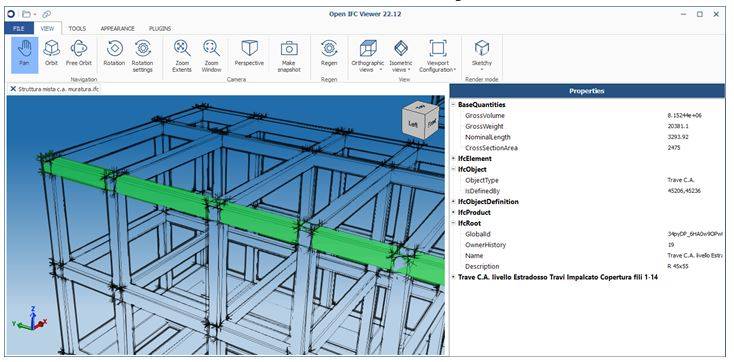Viewport: 734px width, 362px height.
Task: Select the Name property row
Action: (x=587, y=256)
